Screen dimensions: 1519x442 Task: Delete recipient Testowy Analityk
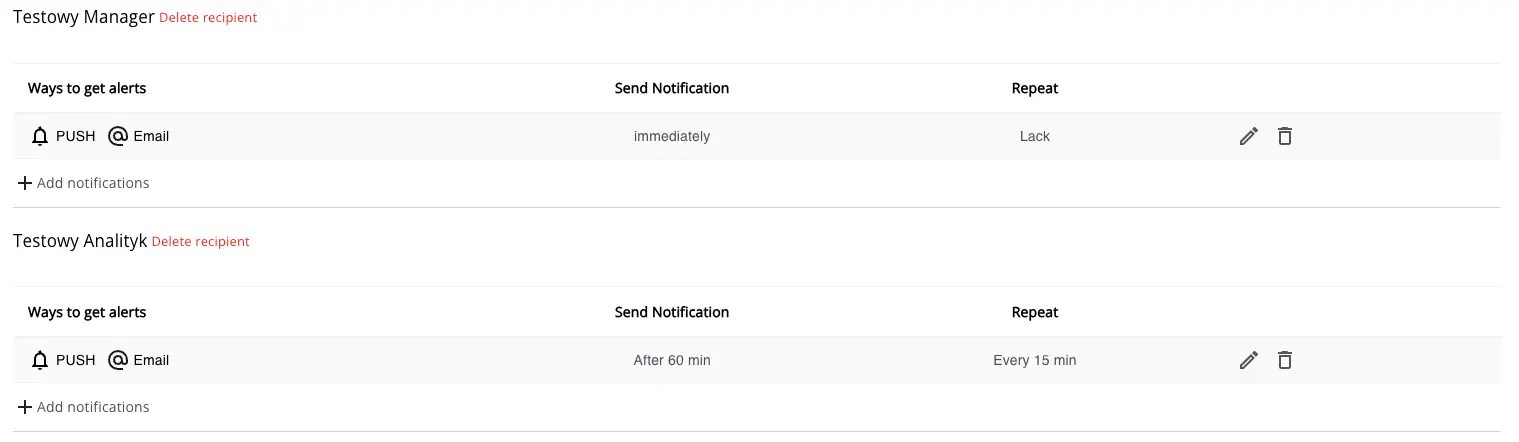(x=200, y=242)
